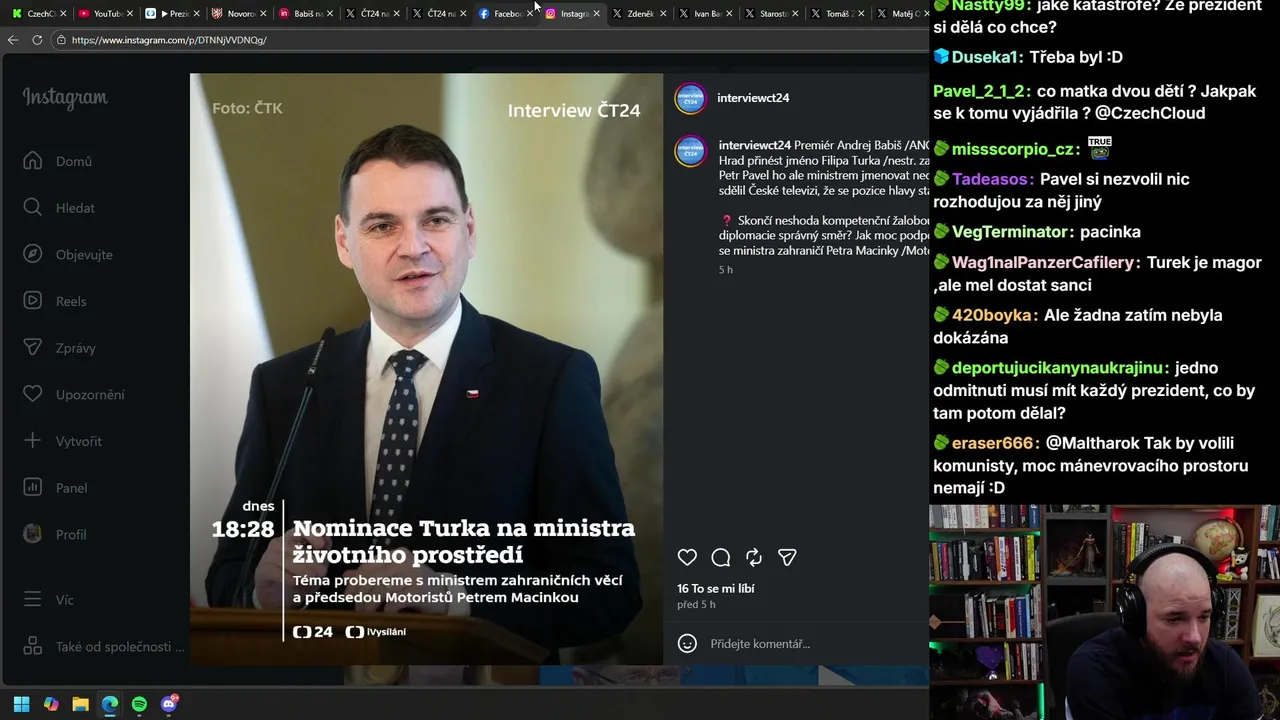Open the Víc hamburger menu icon

[33, 600]
